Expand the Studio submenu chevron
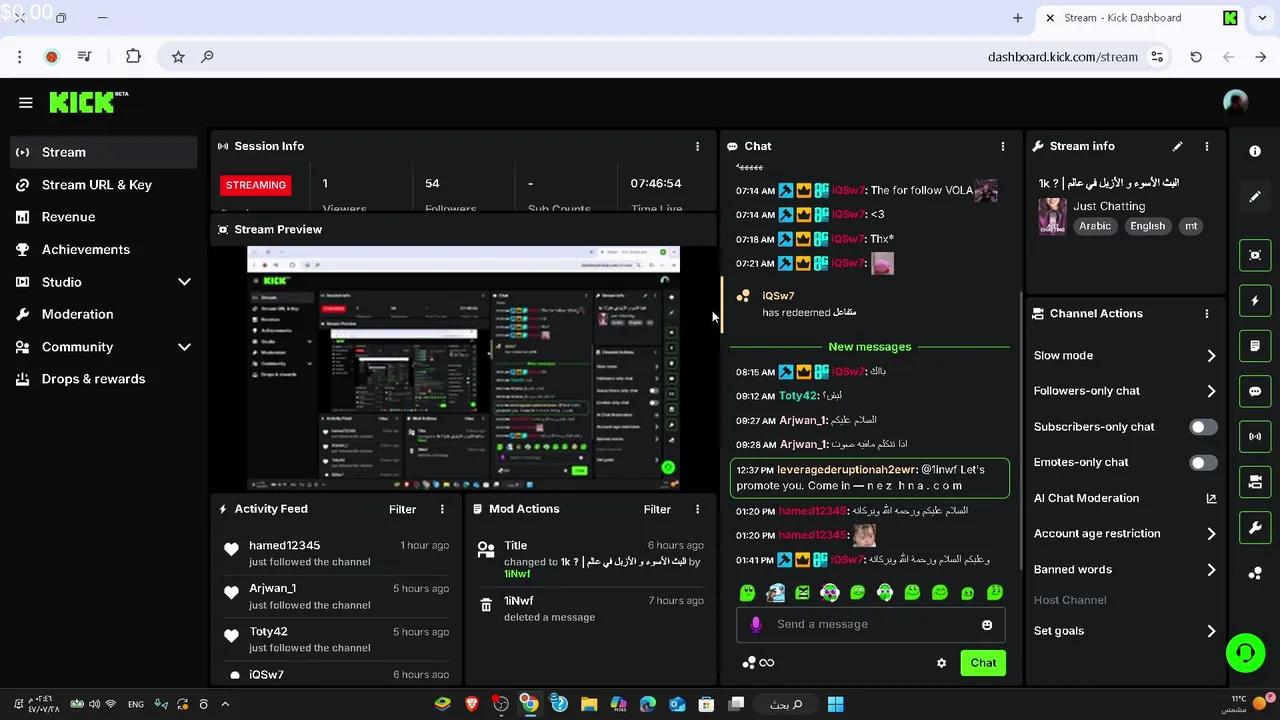The height and width of the screenshot is (720, 1280). click(184, 282)
